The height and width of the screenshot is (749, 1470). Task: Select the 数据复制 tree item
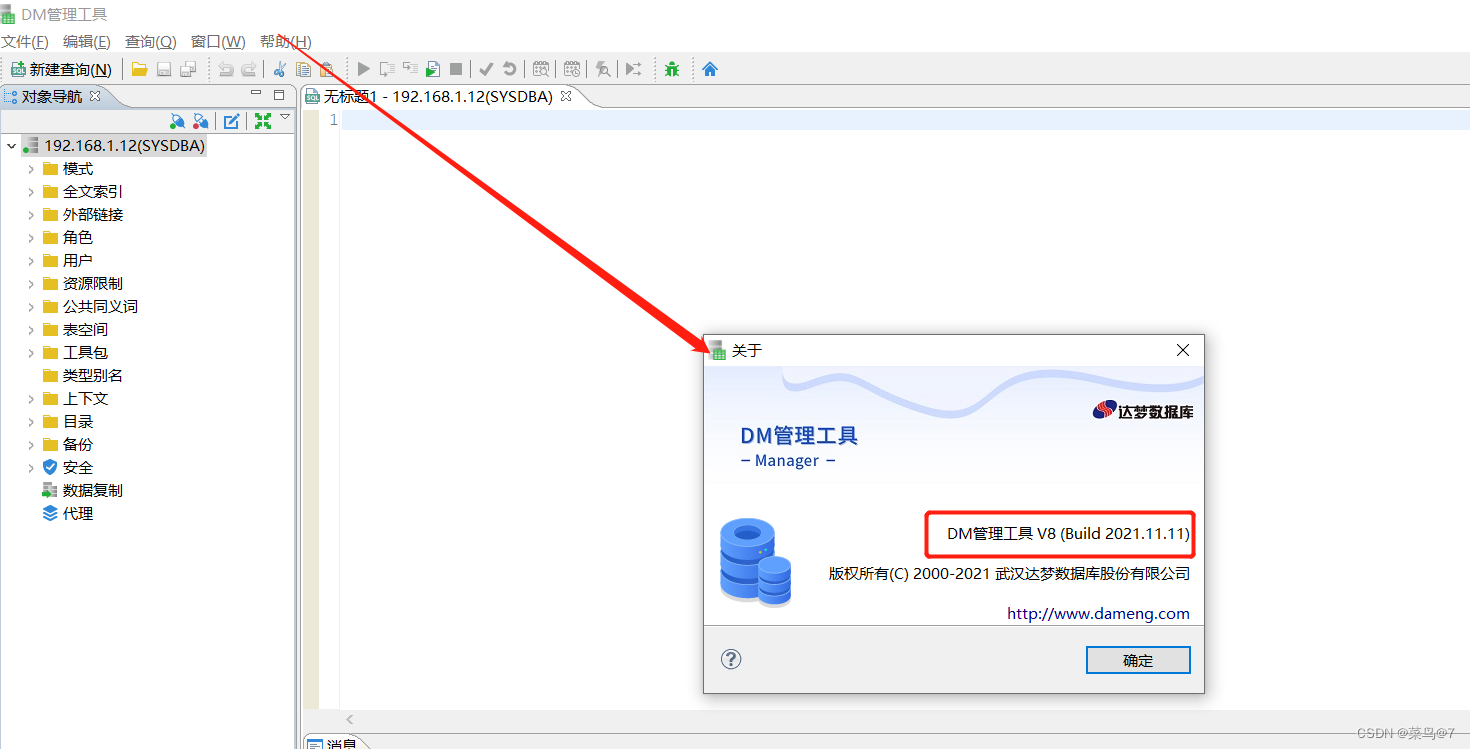pyautogui.click(x=92, y=491)
